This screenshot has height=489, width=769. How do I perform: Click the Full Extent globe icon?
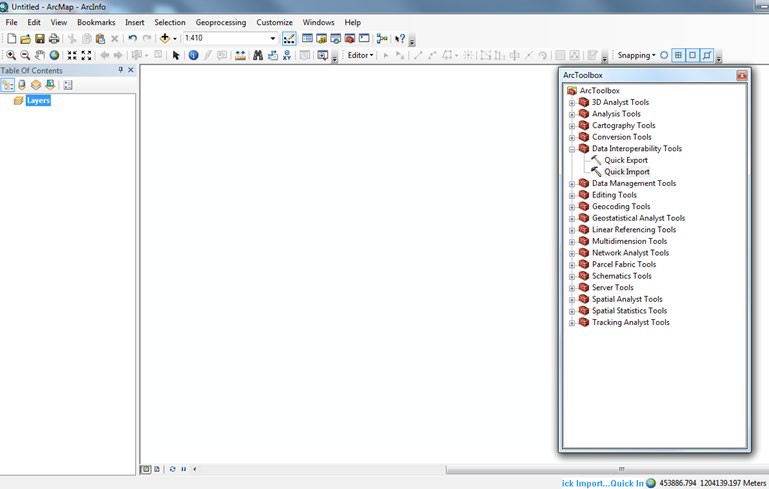pyautogui.click(x=54, y=55)
